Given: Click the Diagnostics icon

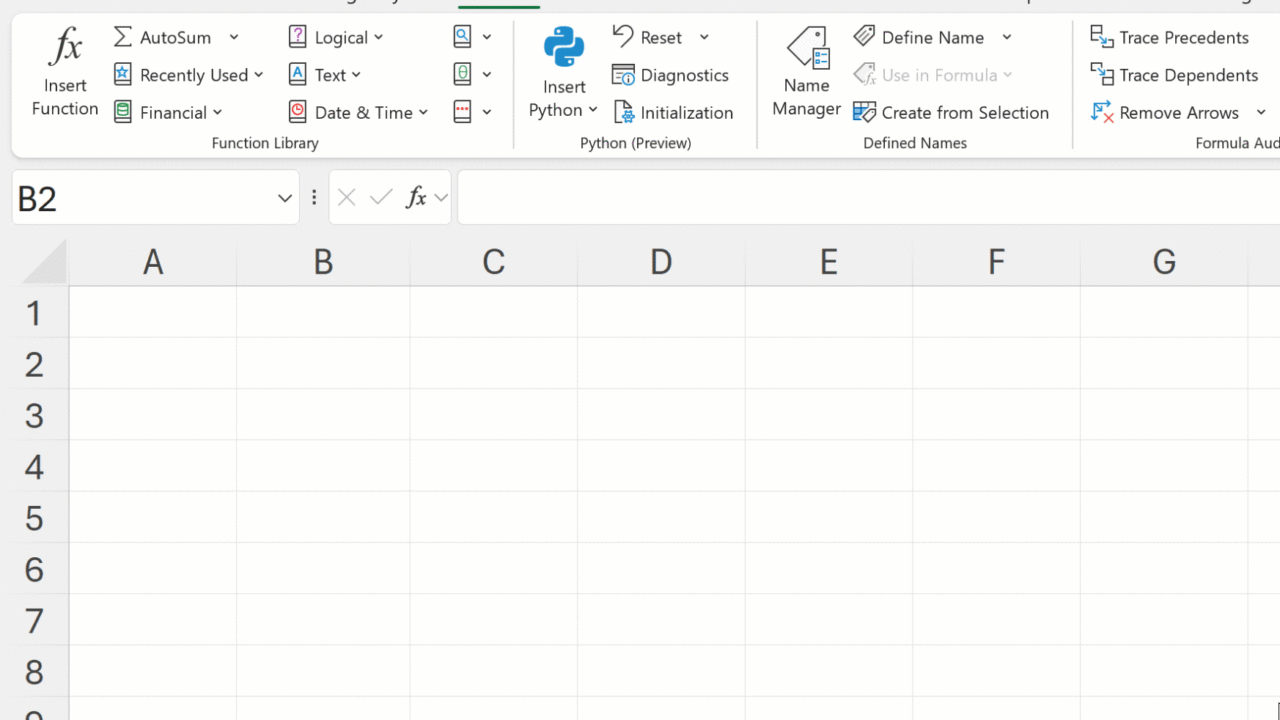Looking at the screenshot, I should [624, 75].
